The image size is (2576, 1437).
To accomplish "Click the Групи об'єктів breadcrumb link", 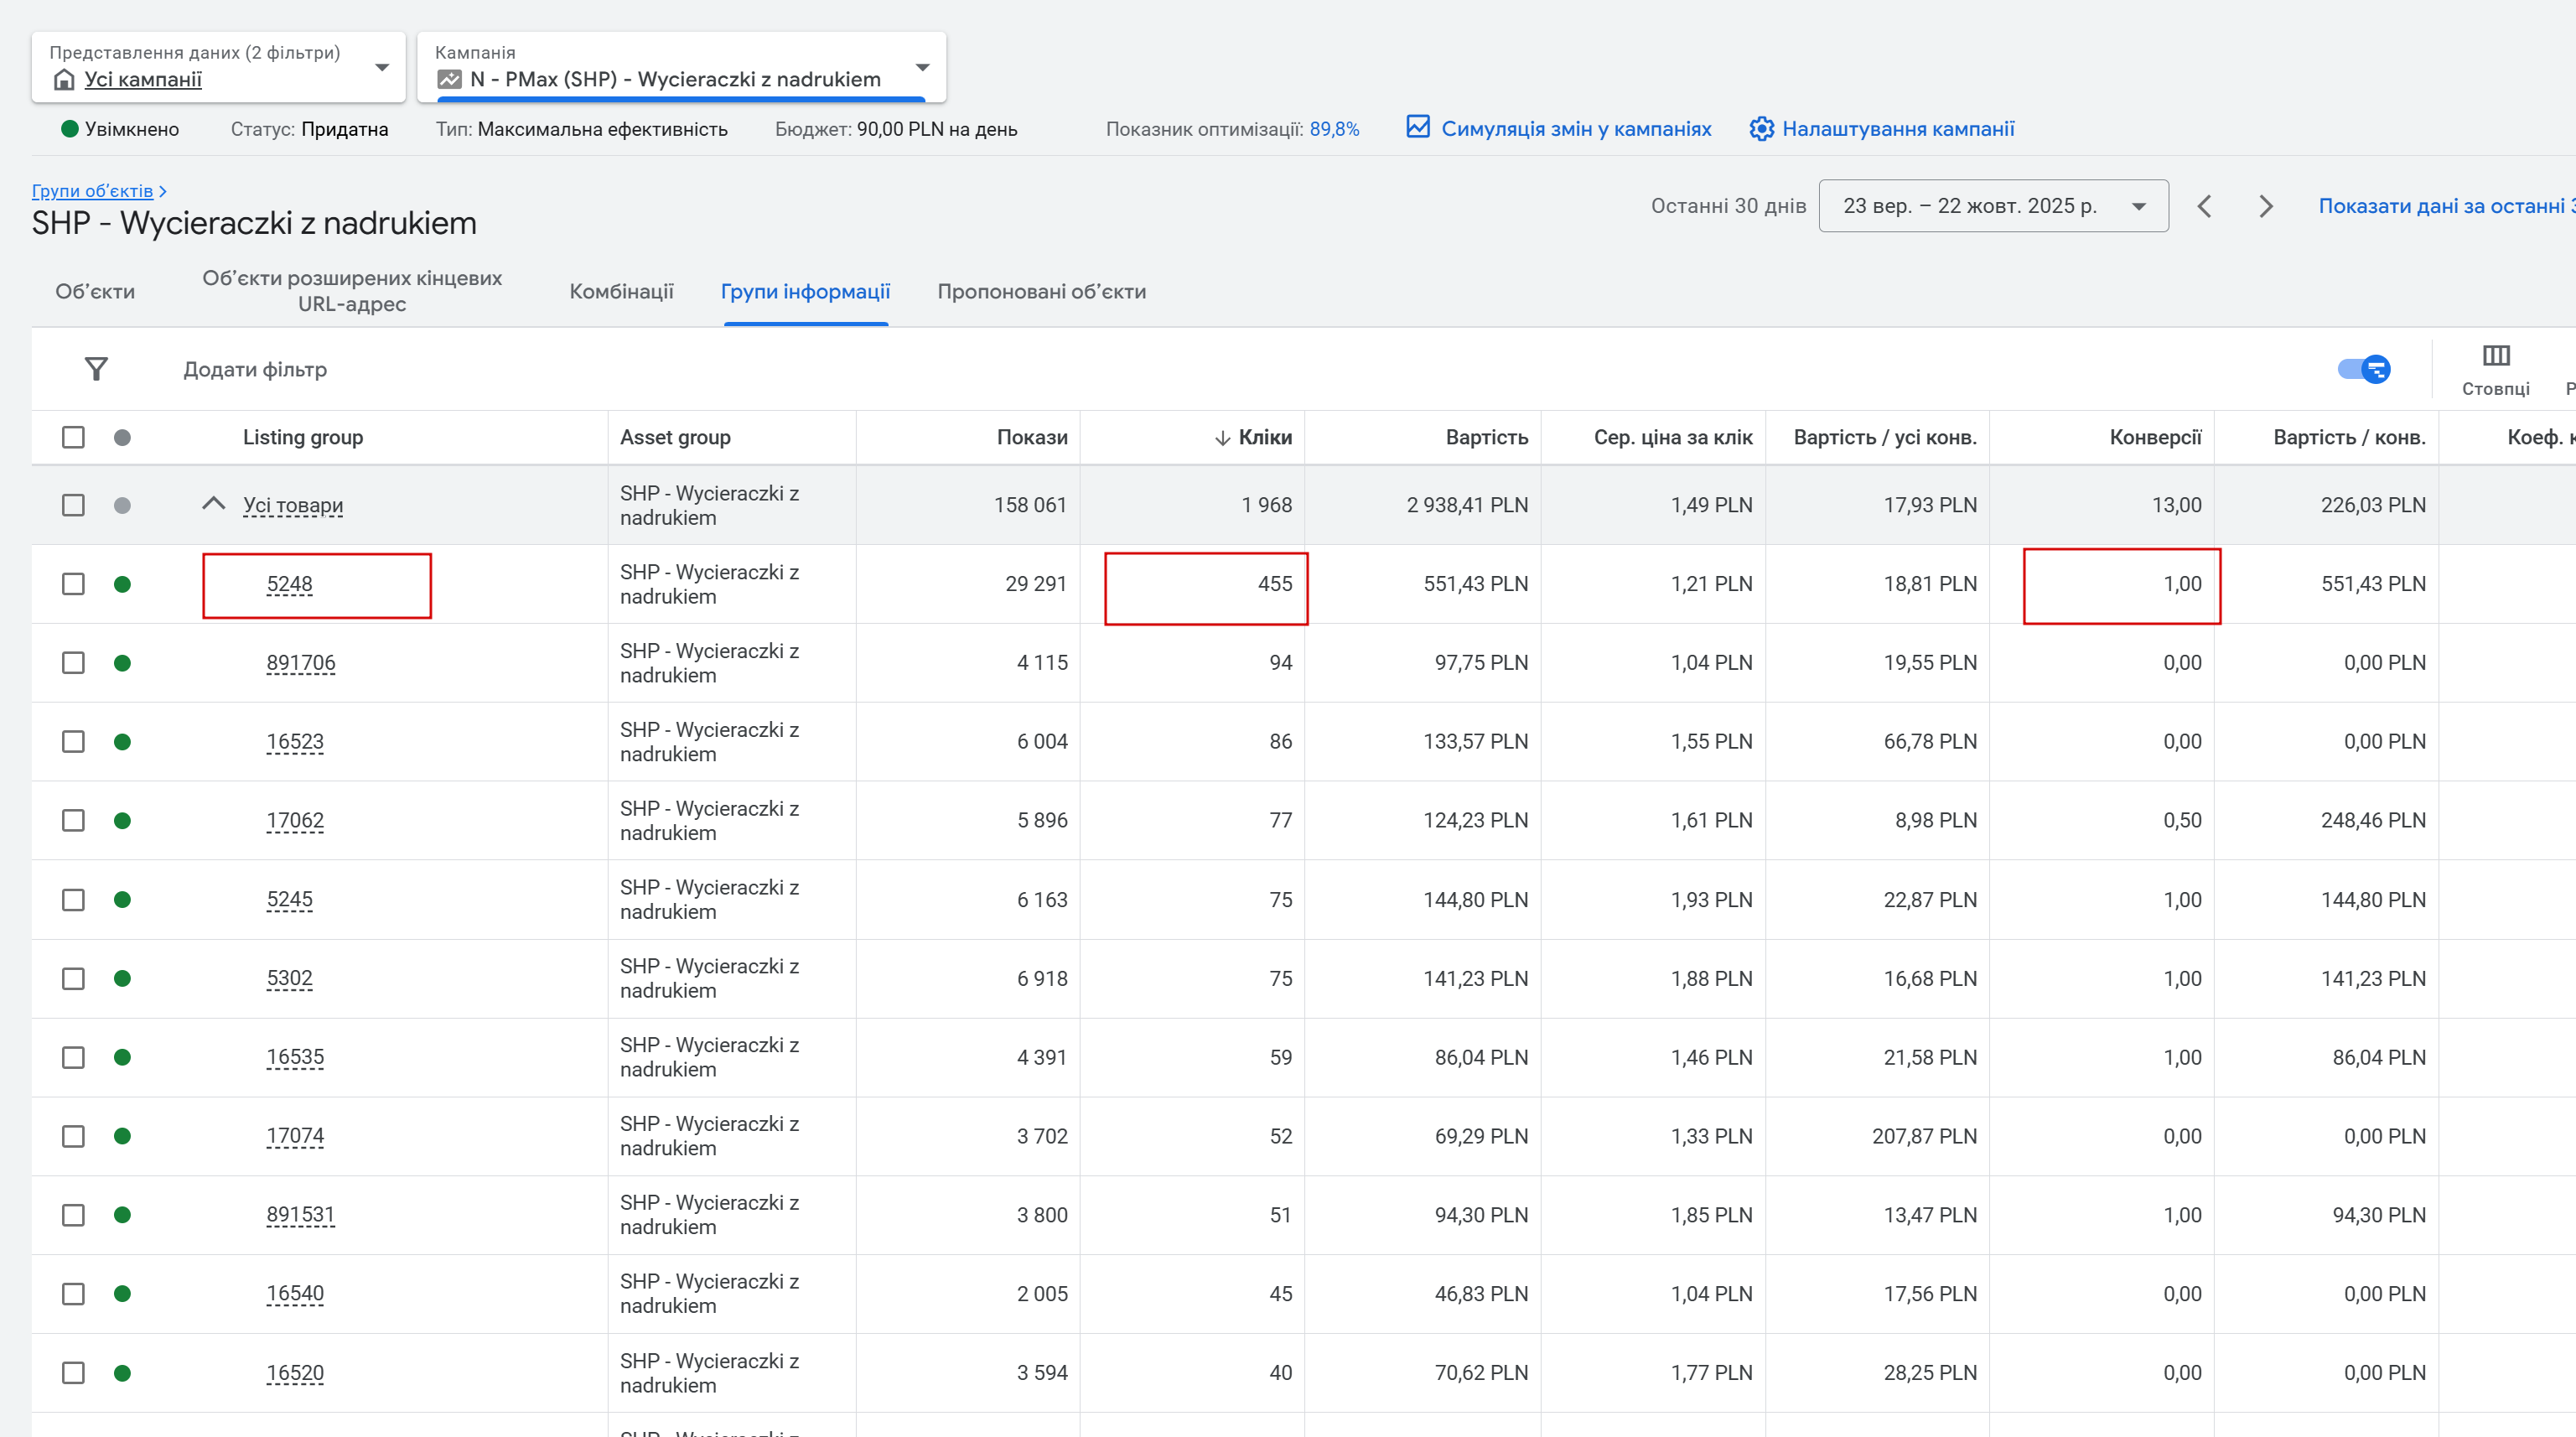I will [x=92, y=191].
